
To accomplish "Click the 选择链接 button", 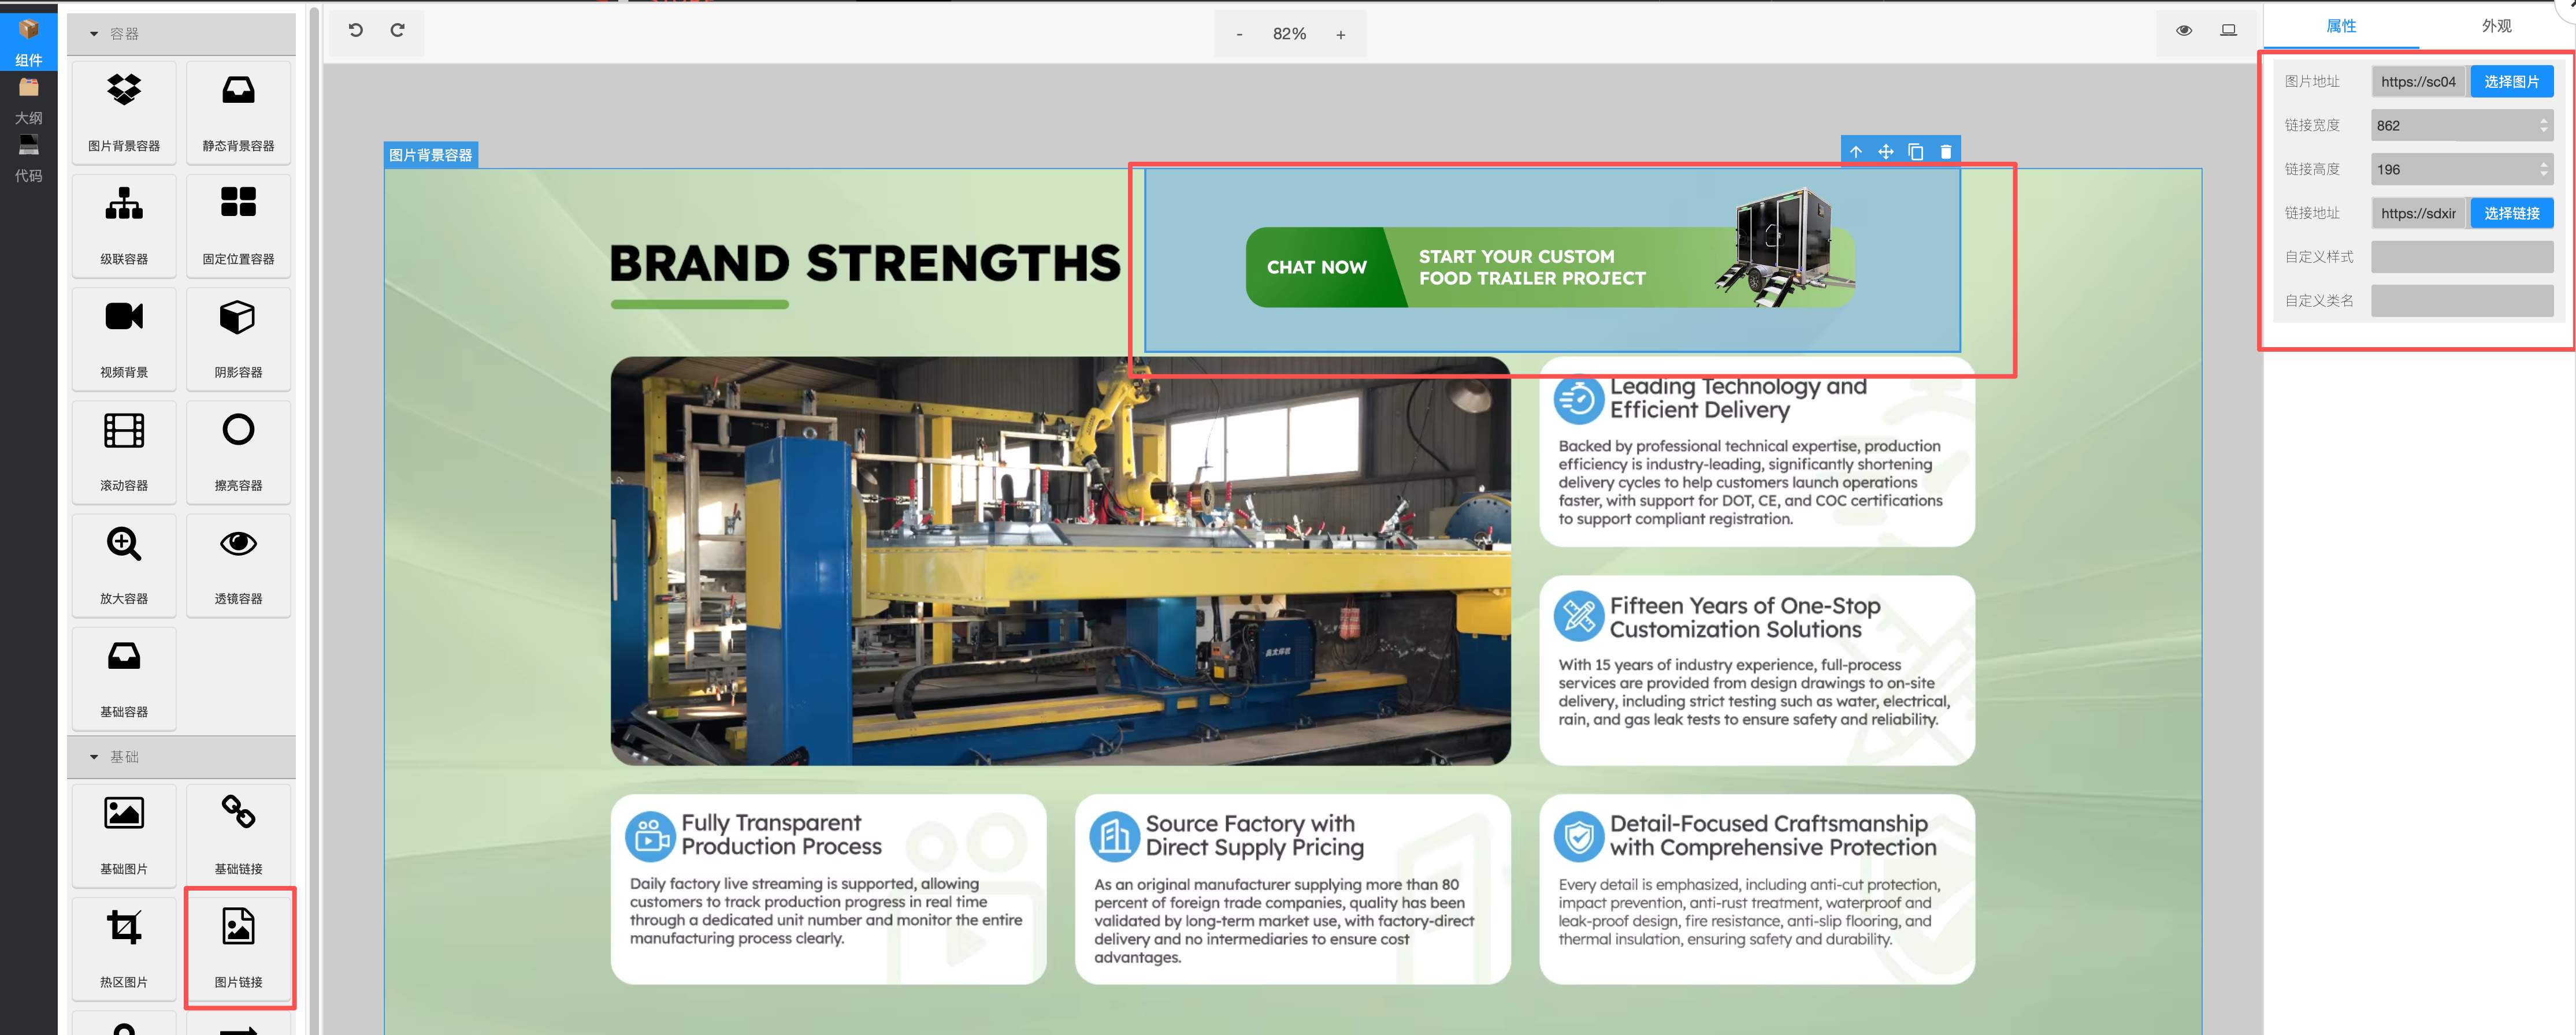I will click(2512, 213).
